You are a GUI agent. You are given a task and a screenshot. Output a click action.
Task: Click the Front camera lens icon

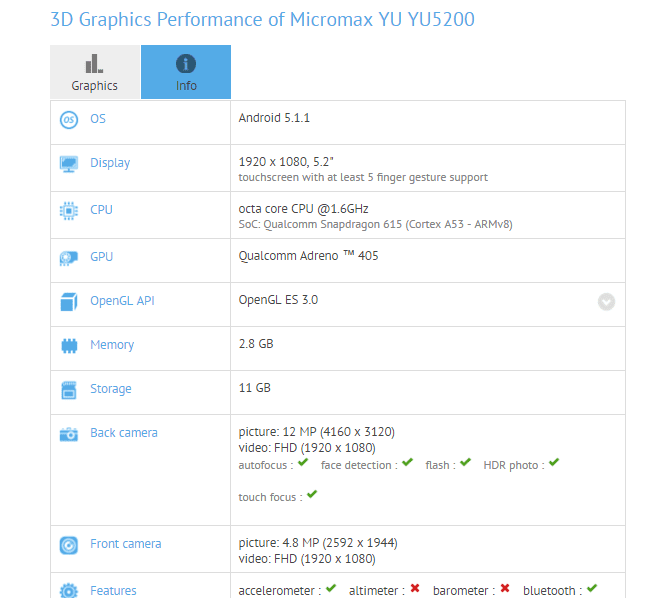[x=69, y=545]
